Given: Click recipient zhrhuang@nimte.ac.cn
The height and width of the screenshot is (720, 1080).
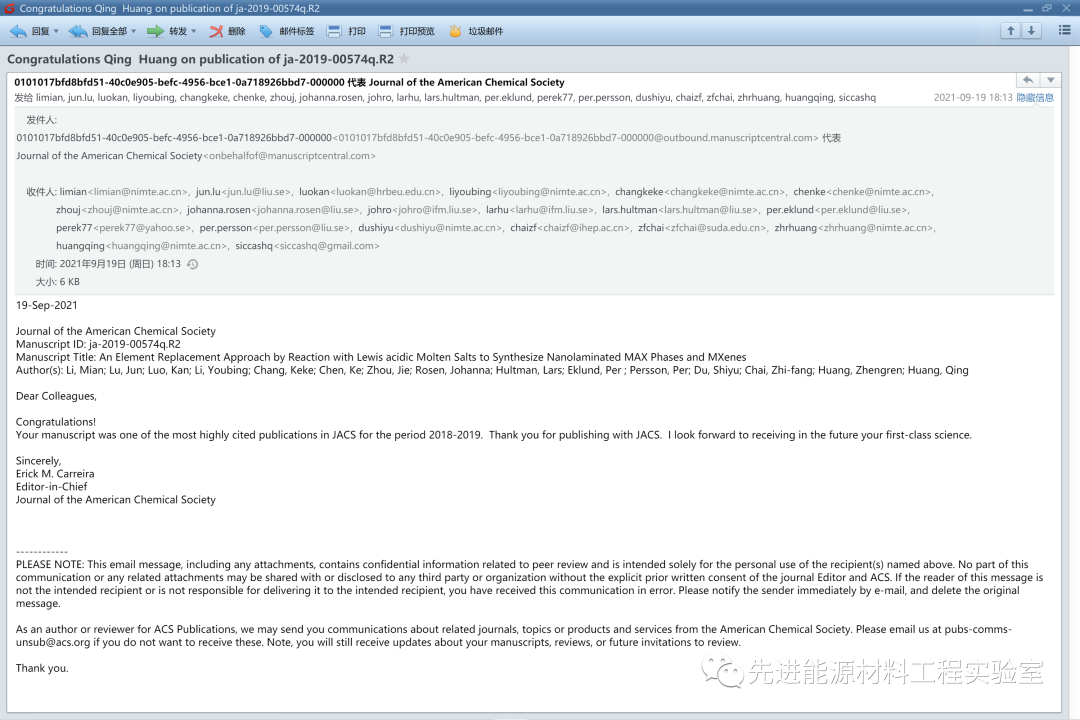Looking at the screenshot, I should click(875, 227).
